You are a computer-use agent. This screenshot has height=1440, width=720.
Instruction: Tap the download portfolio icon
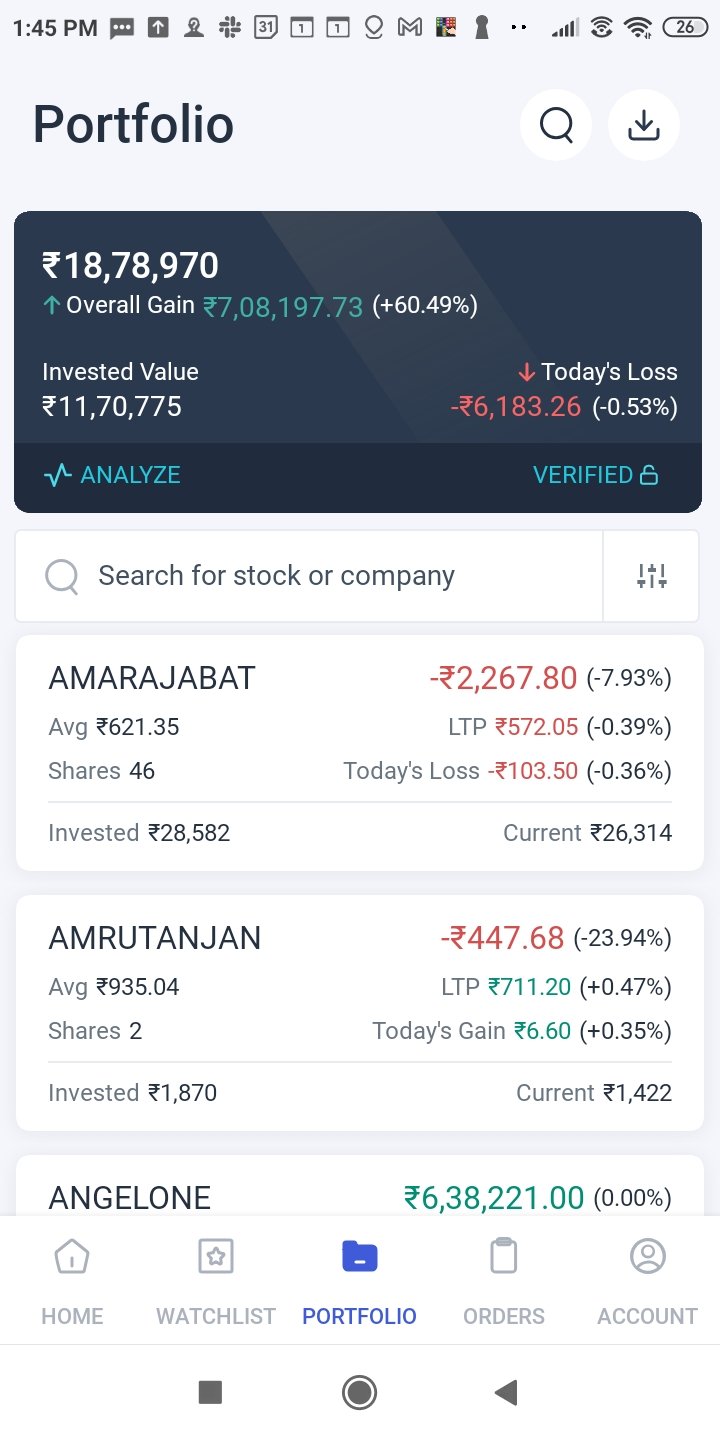(644, 125)
